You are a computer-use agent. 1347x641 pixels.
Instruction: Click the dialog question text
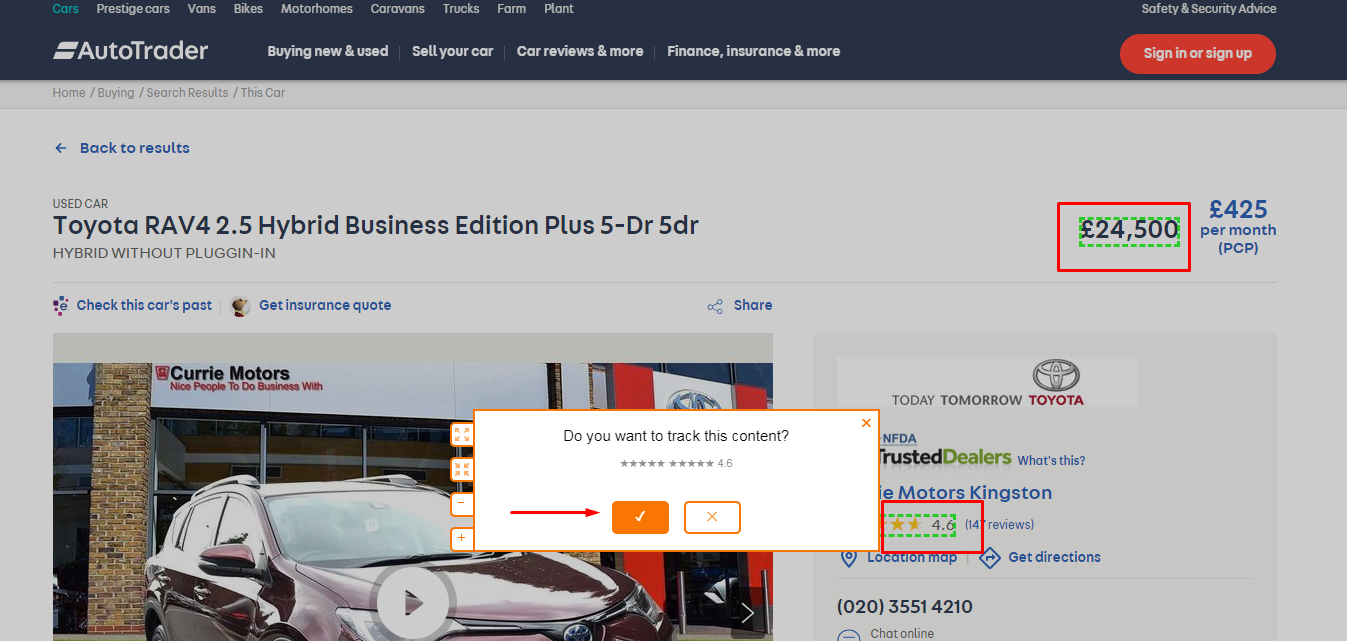coord(676,436)
